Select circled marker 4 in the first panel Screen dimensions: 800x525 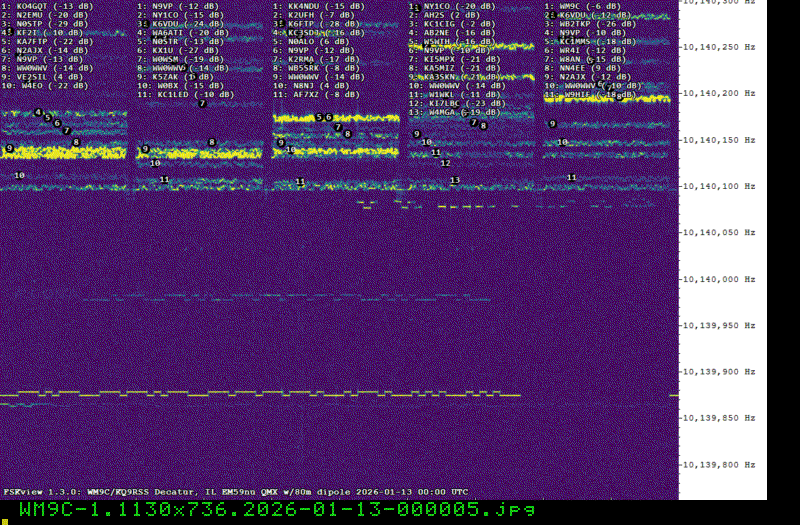tap(38, 112)
